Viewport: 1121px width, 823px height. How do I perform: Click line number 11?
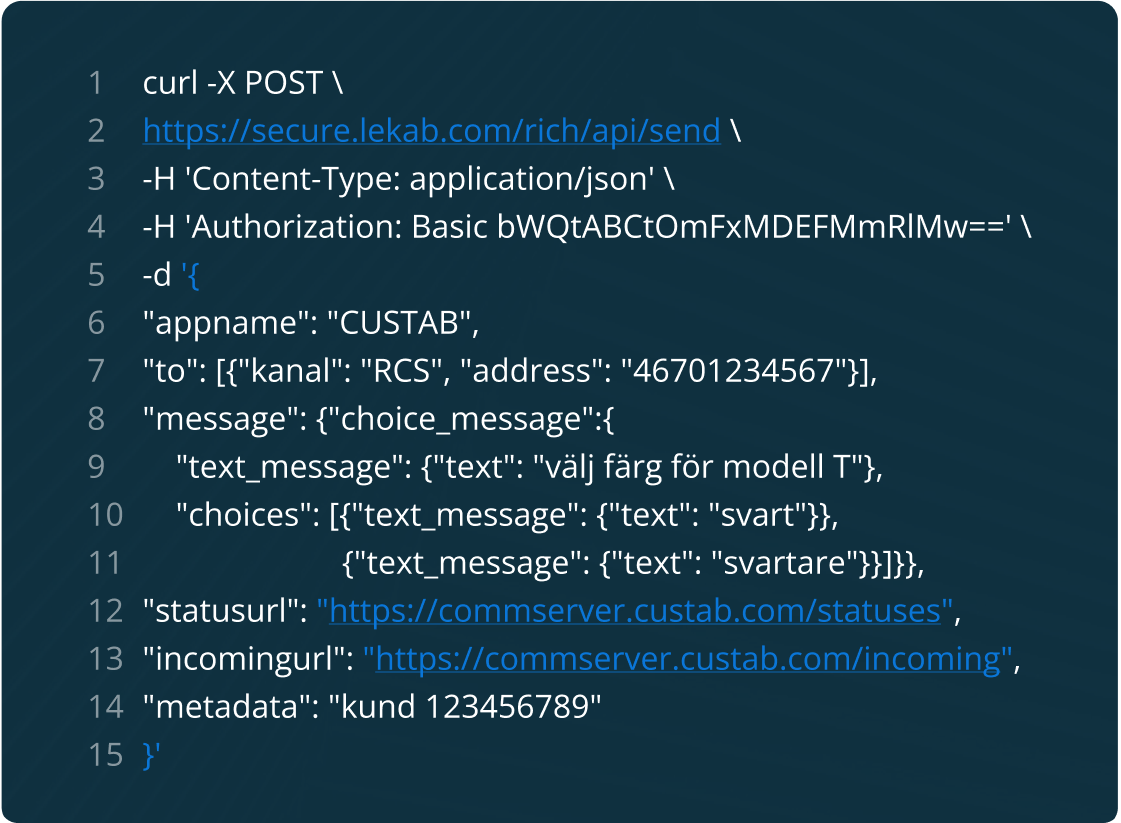pyautogui.click(x=104, y=563)
